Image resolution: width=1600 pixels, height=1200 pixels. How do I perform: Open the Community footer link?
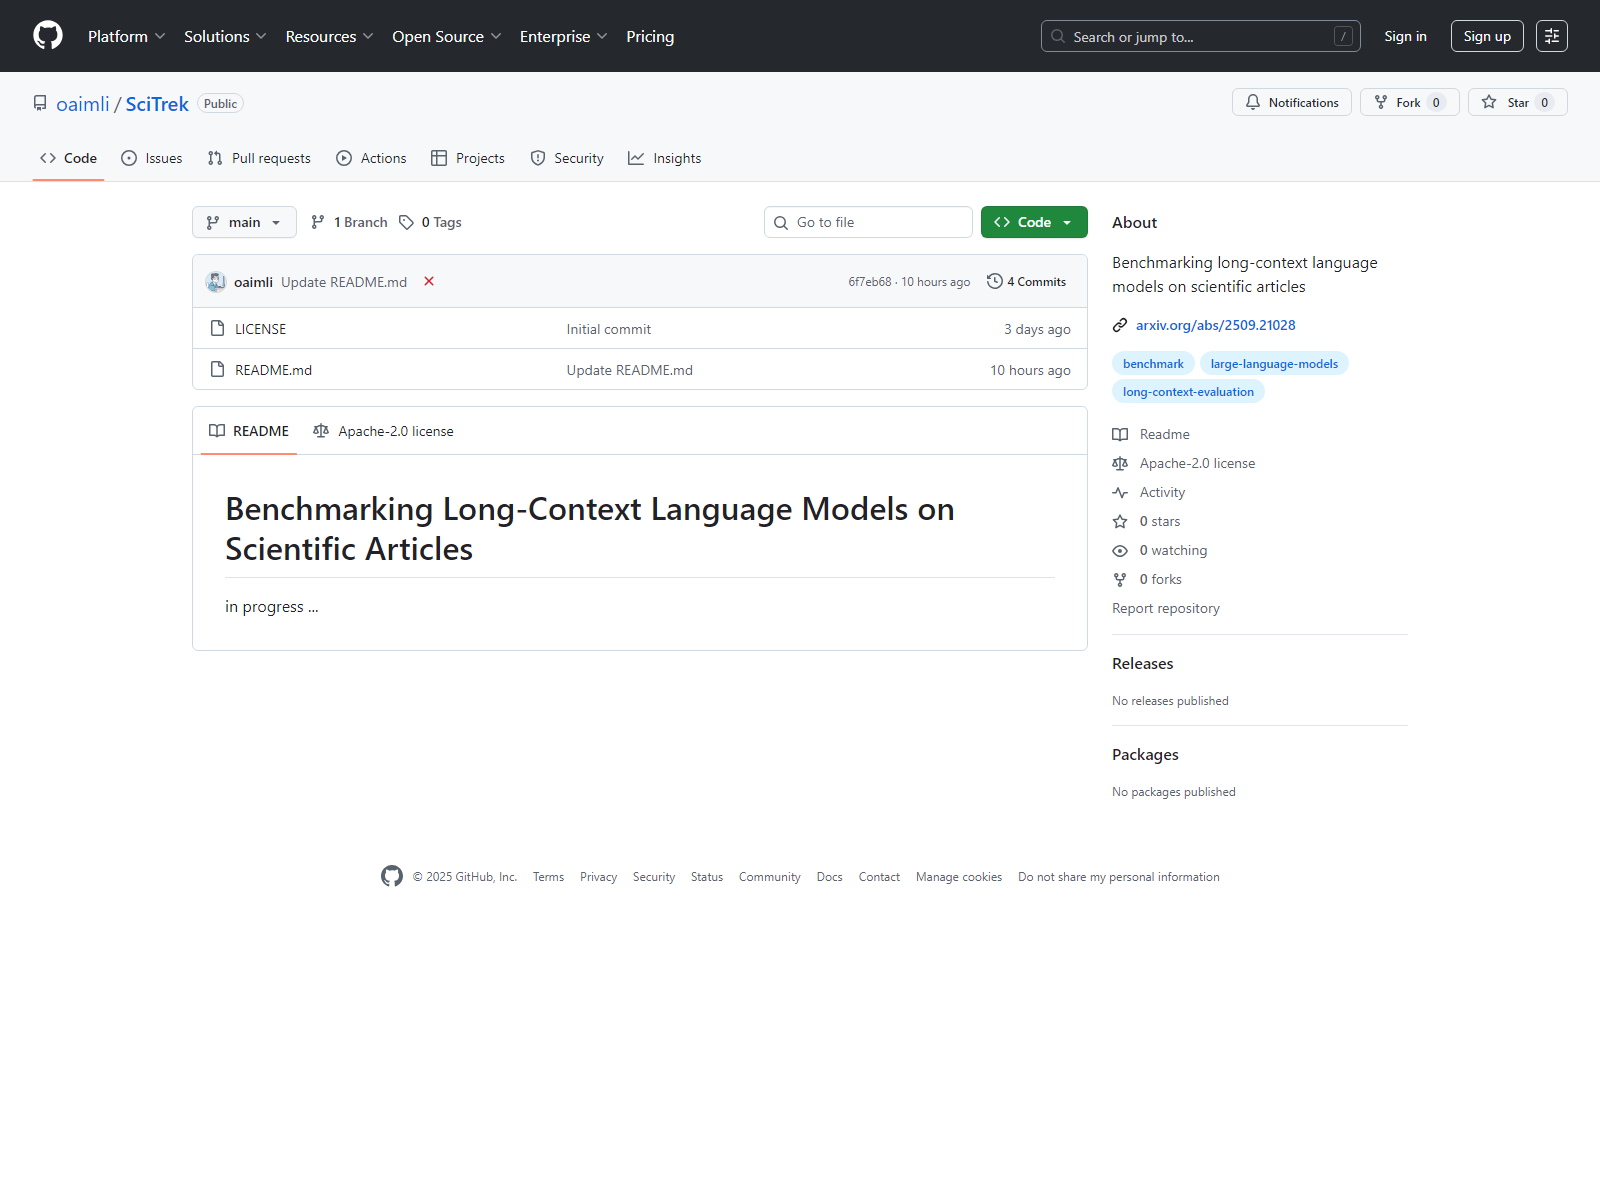pyautogui.click(x=770, y=877)
